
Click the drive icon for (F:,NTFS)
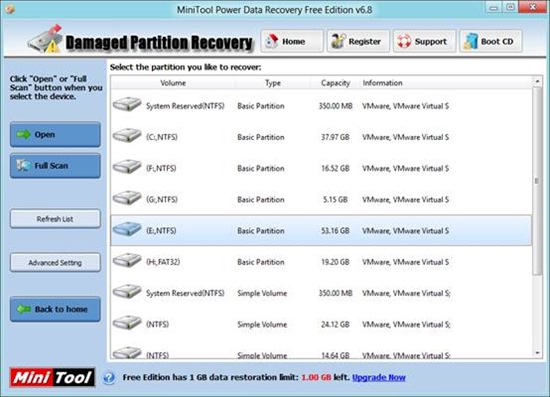coord(127,167)
